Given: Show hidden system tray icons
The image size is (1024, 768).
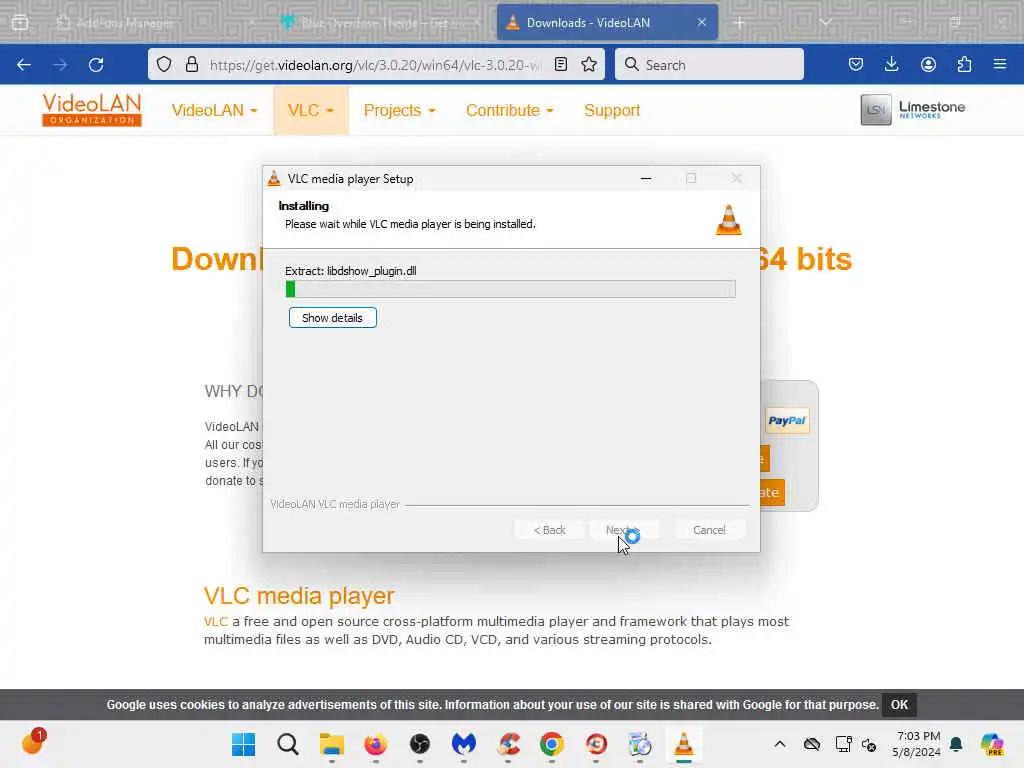Looking at the screenshot, I should (x=780, y=744).
